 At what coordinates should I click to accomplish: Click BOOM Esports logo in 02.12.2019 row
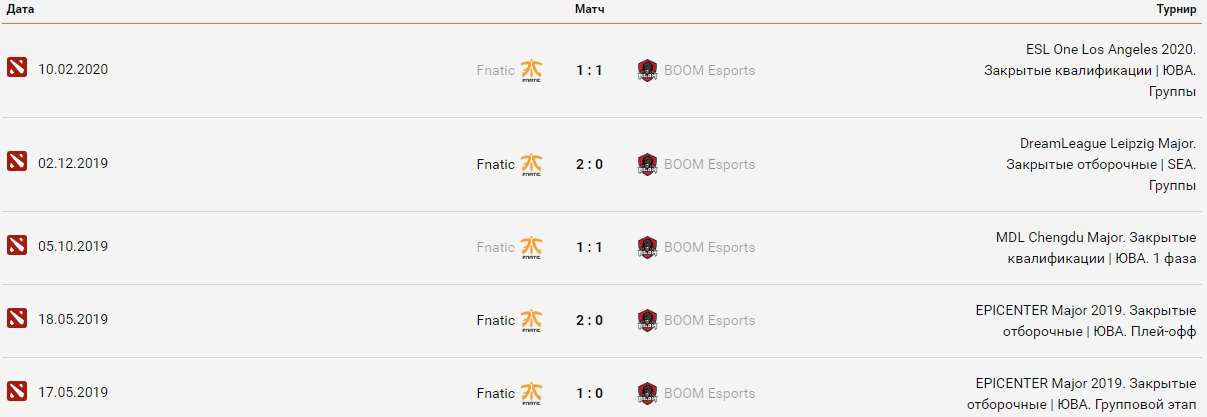pyautogui.click(x=647, y=165)
